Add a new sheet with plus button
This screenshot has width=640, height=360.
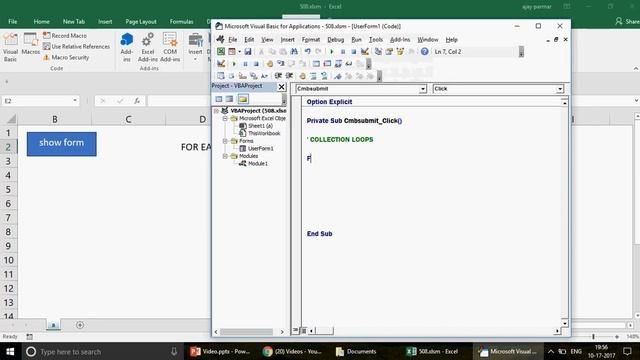(80, 325)
